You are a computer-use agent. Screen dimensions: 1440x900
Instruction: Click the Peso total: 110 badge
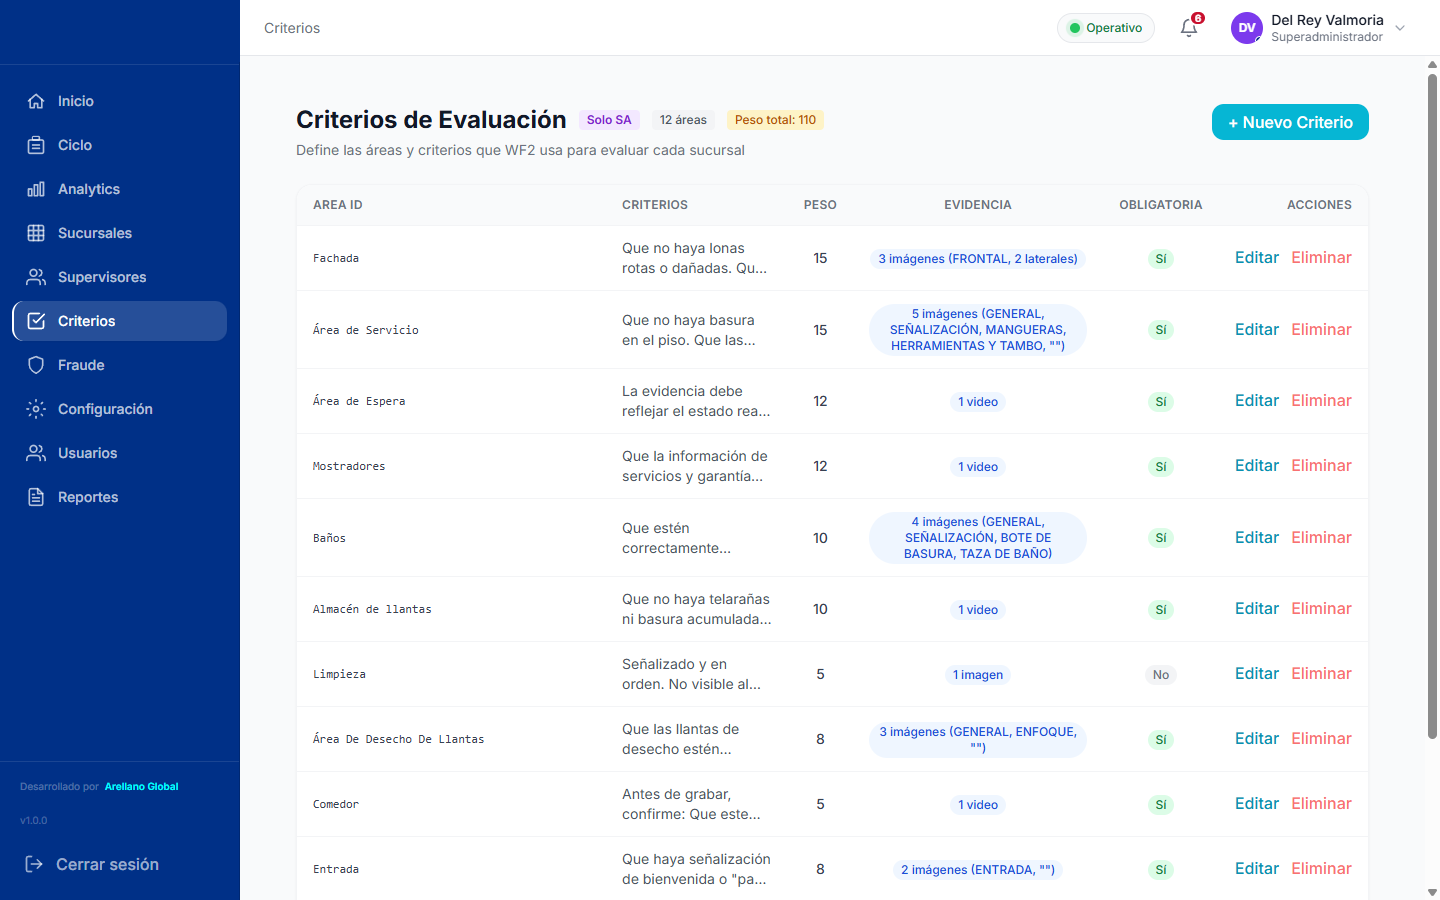coord(775,120)
